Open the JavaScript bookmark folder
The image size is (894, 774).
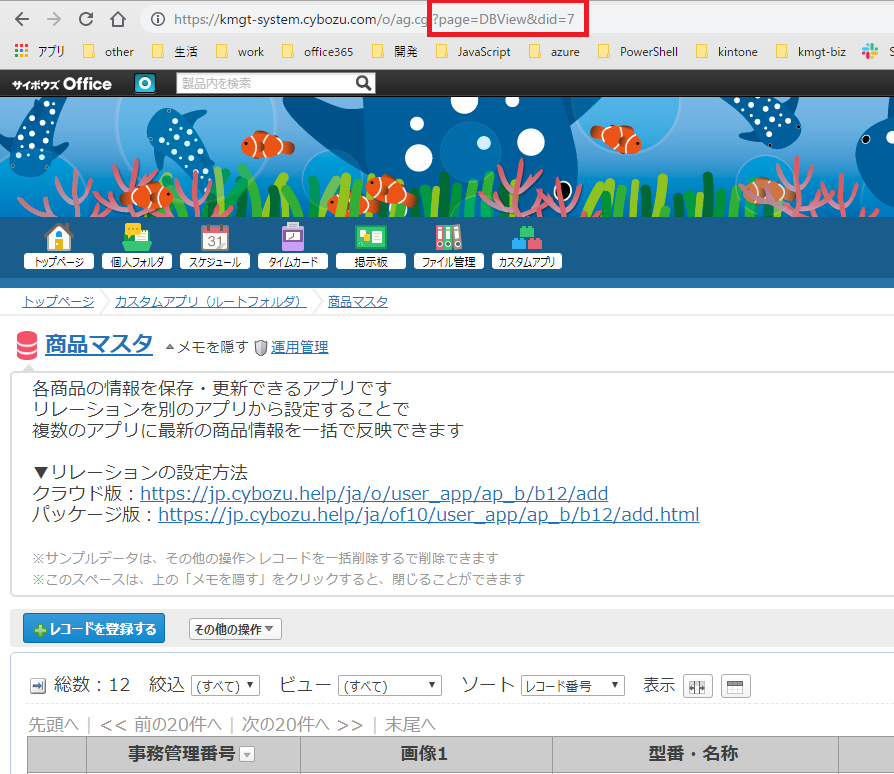pos(473,52)
